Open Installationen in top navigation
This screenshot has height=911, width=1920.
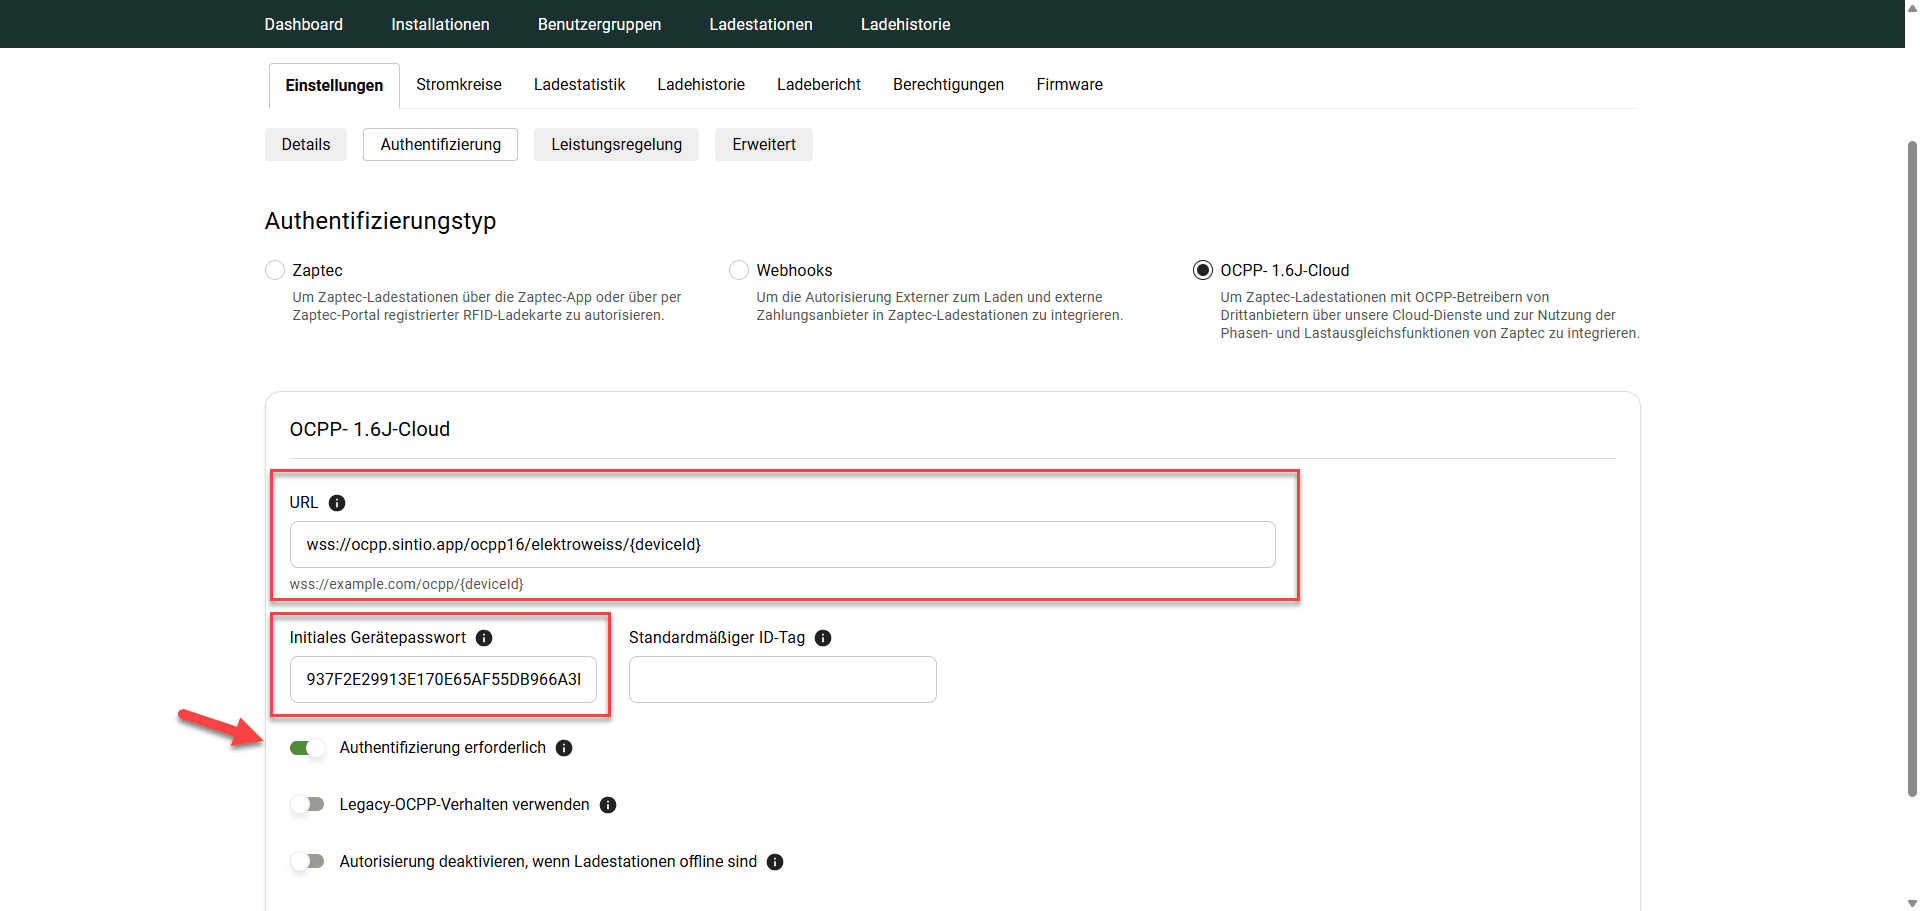[440, 24]
